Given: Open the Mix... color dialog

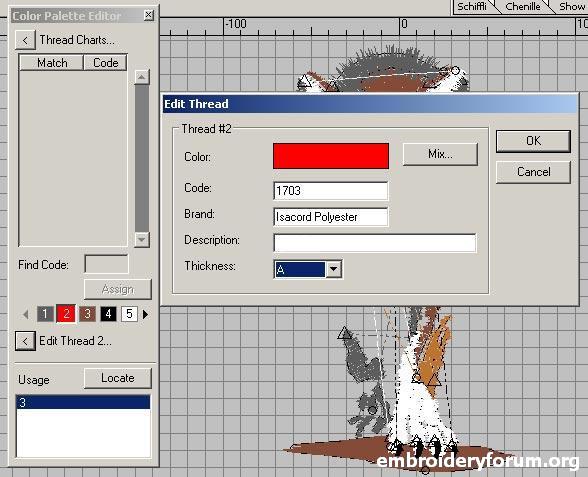Looking at the screenshot, I should [440, 154].
